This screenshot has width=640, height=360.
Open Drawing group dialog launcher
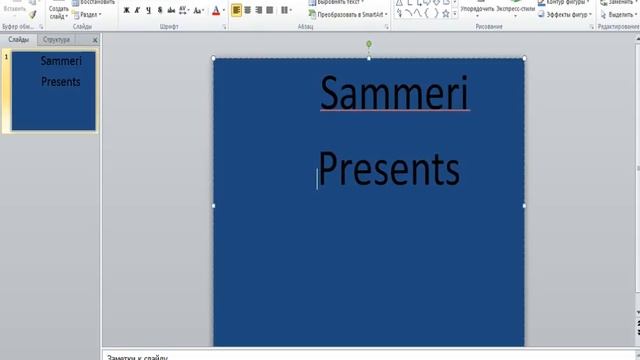(x=591, y=27)
